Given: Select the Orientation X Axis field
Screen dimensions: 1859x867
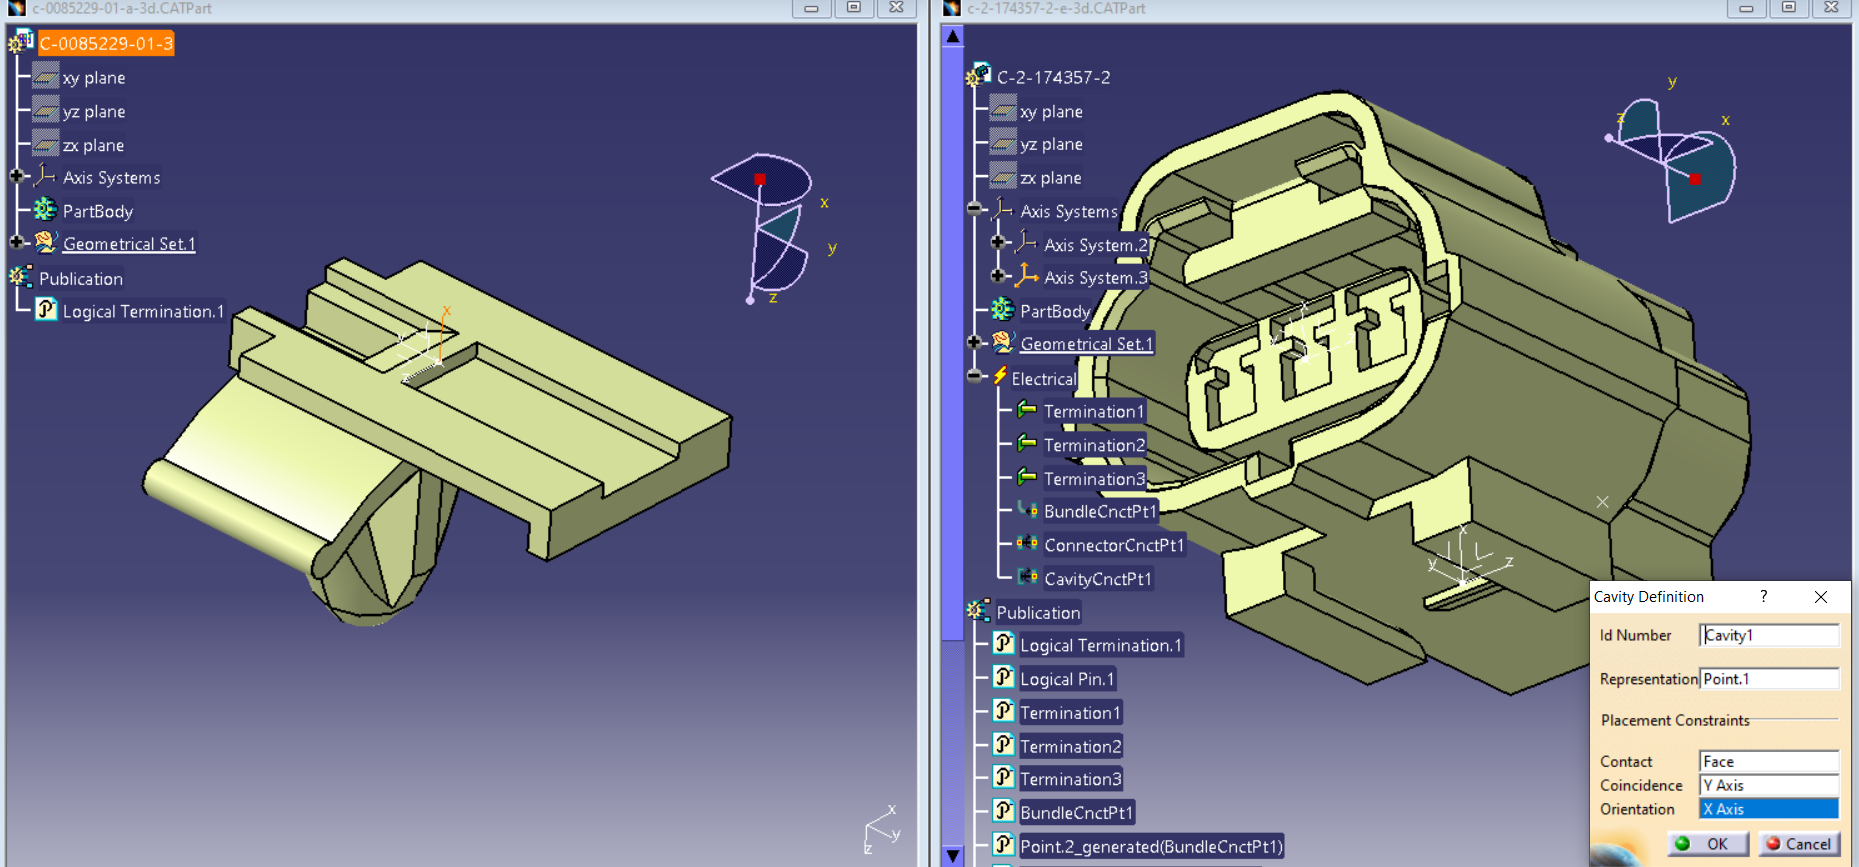Looking at the screenshot, I should pyautogui.click(x=1768, y=809).
